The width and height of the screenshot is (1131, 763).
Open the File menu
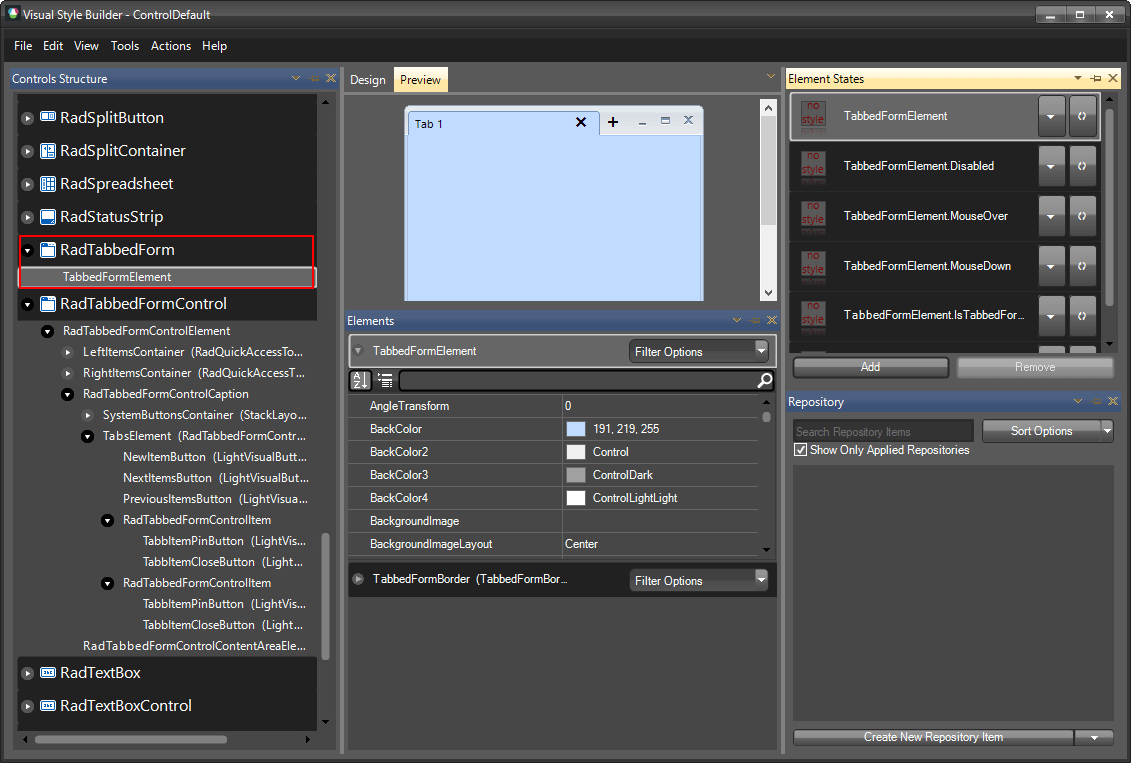[23, 45]
